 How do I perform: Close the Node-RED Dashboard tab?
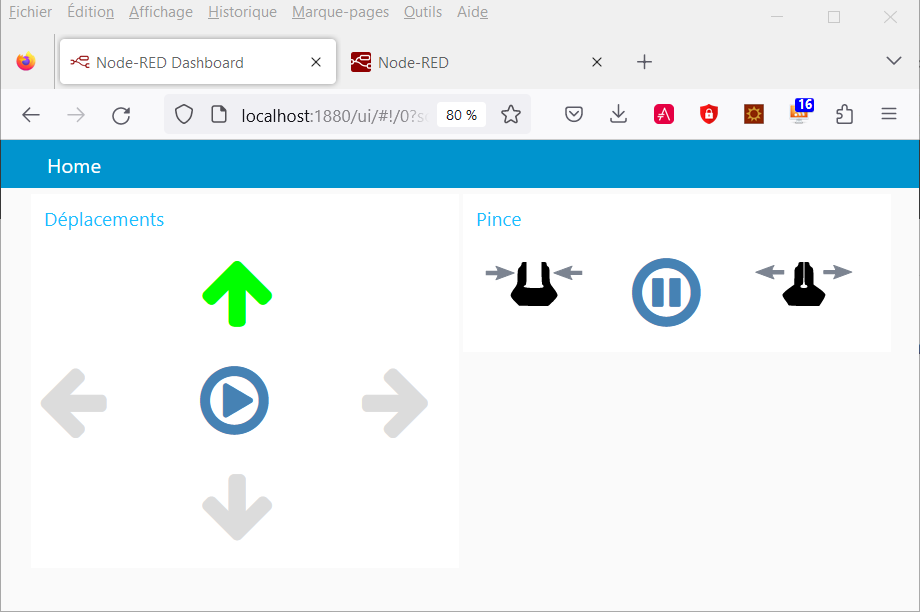pos(316,62)
